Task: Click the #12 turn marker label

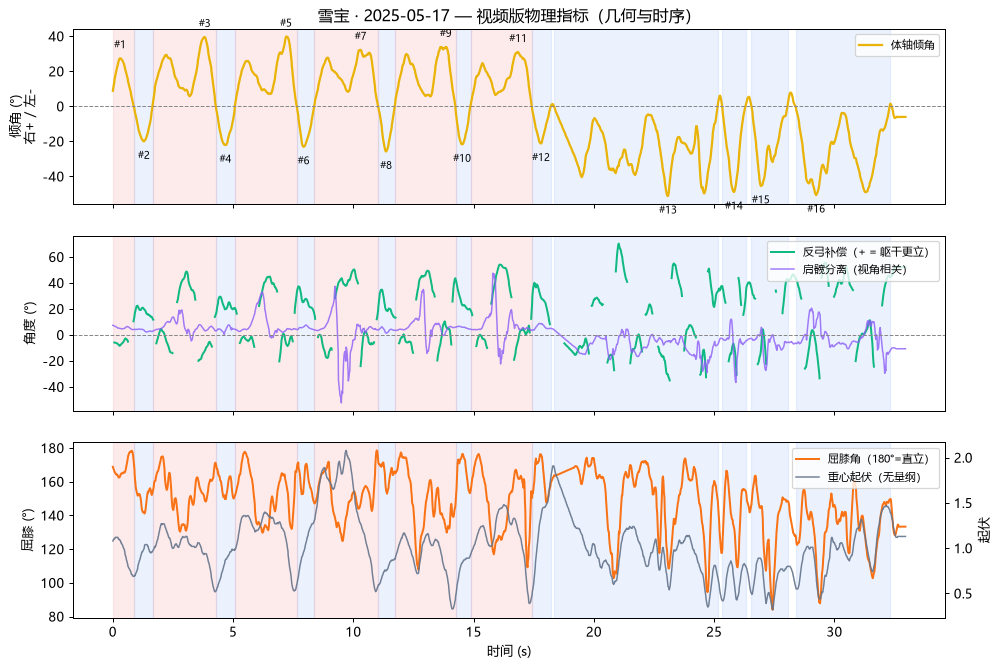Action: pyautogui.click(x=541, y=157)
